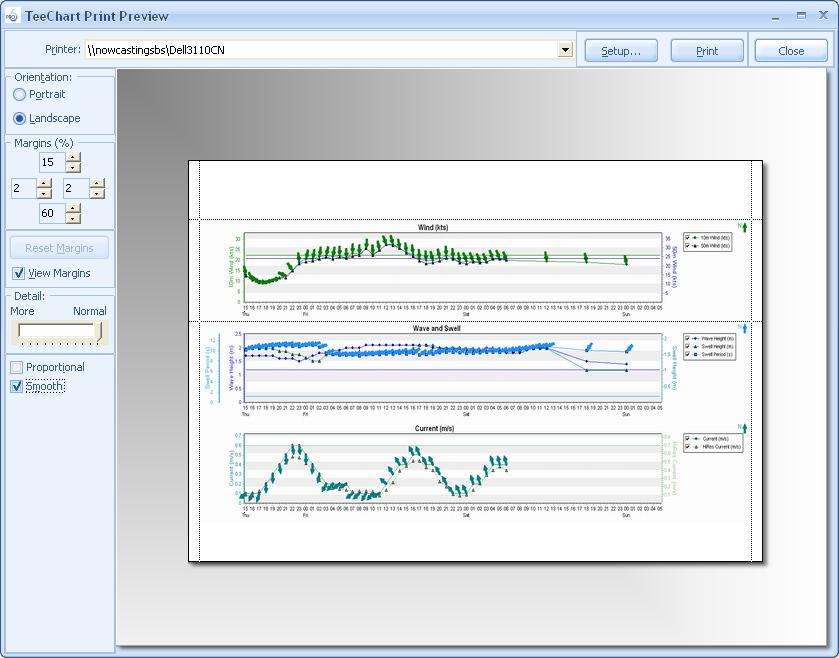This screenshot has height=658, width=839.
Task: Decrease the bottom margin value 60
Action: tap(73, 218)
